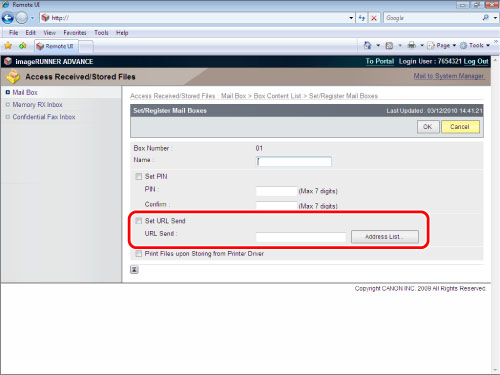Click the Log Out link

click(x=476, y=61)
